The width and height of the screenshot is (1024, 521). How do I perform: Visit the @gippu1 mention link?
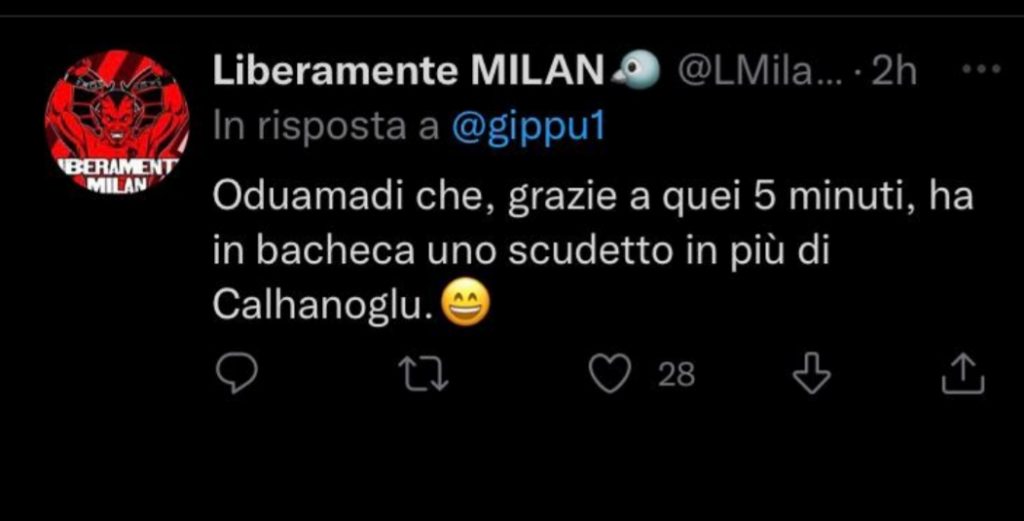[530, 130]
